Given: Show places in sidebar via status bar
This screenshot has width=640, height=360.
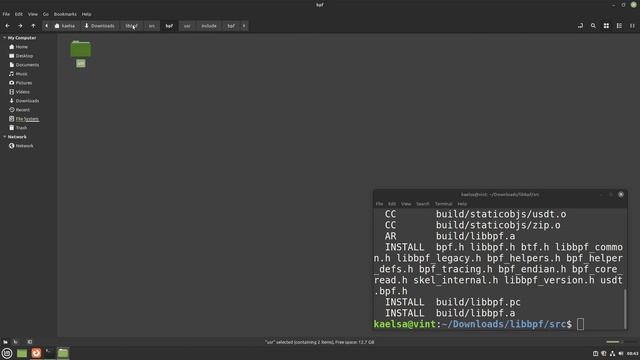Looking at the screenshot, I should coord(5,342).
